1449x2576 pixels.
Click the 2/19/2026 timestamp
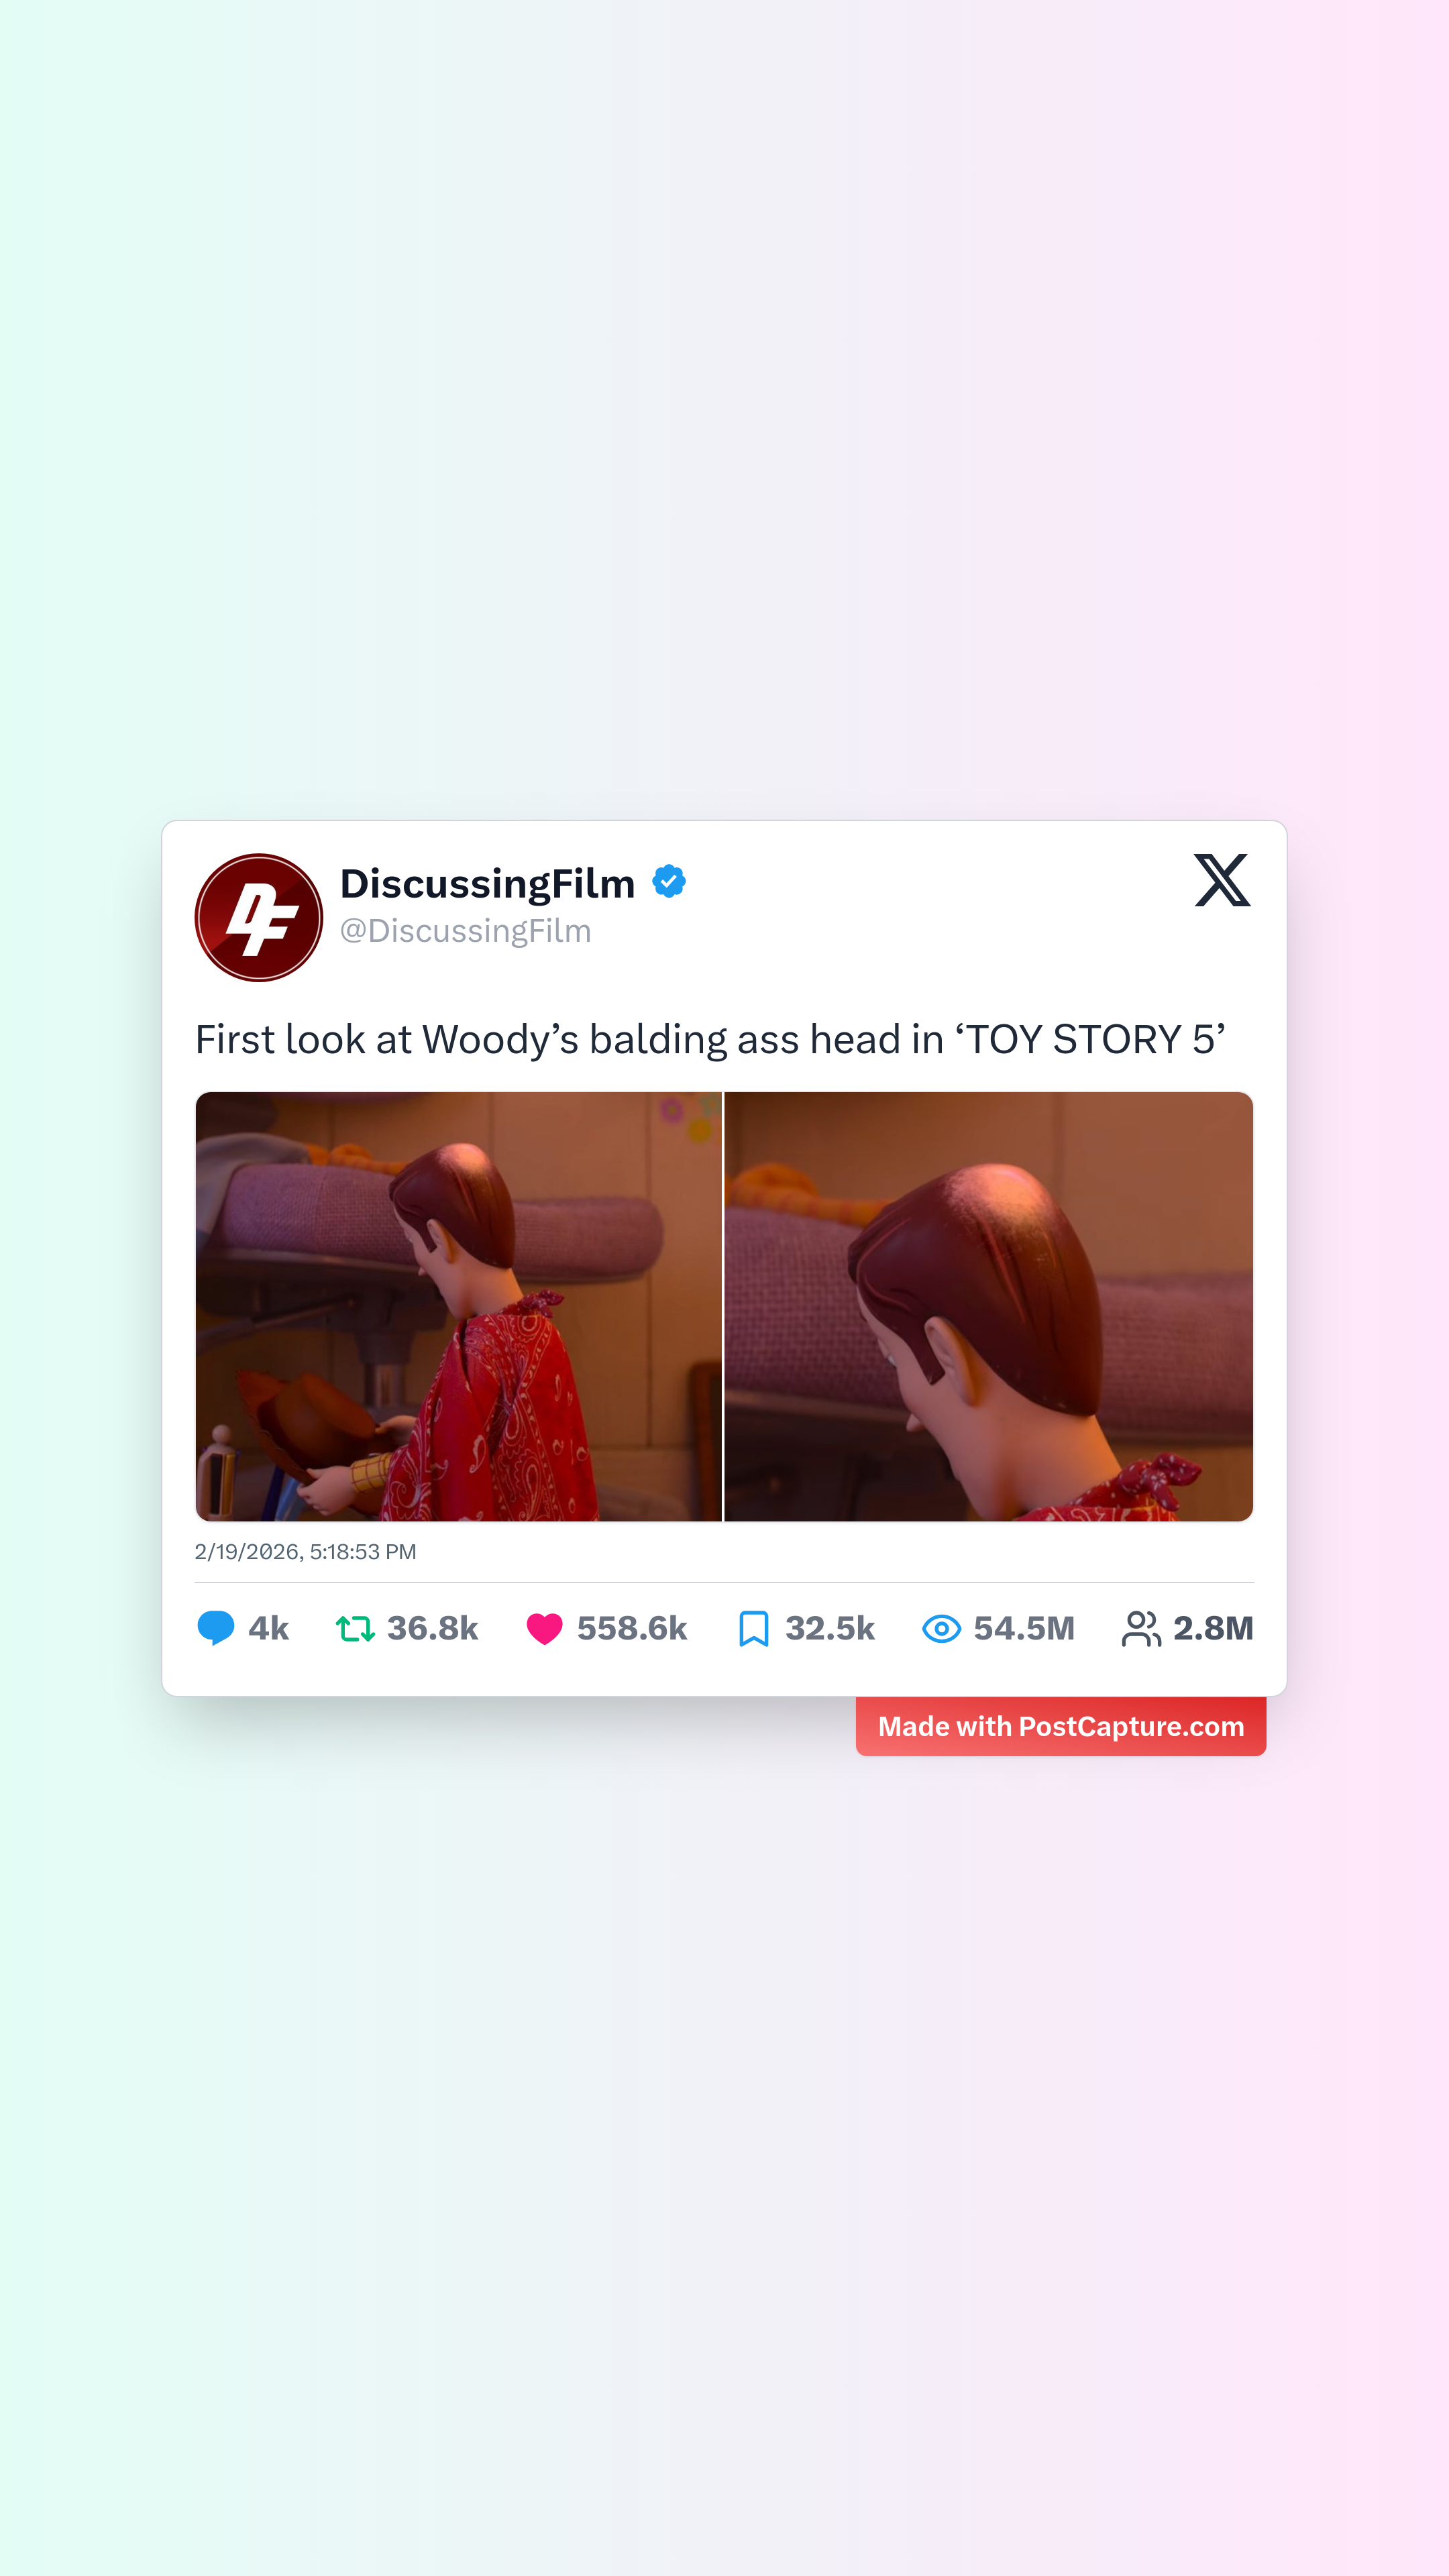click(305, 1552)
